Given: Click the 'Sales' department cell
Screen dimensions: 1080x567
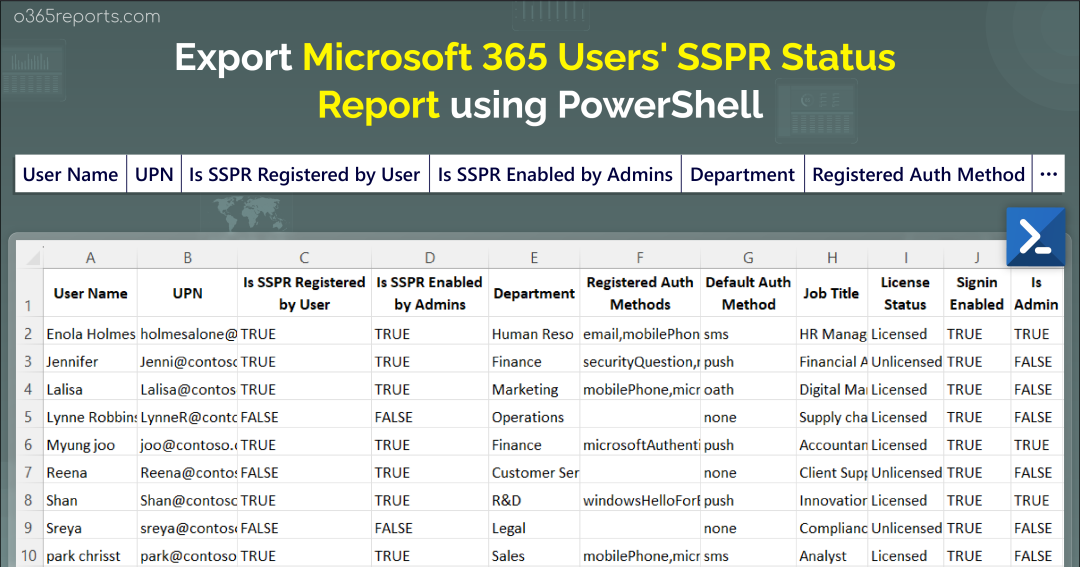Looking at the screenshot, I should pyautogui.click(x=534, y=555).
